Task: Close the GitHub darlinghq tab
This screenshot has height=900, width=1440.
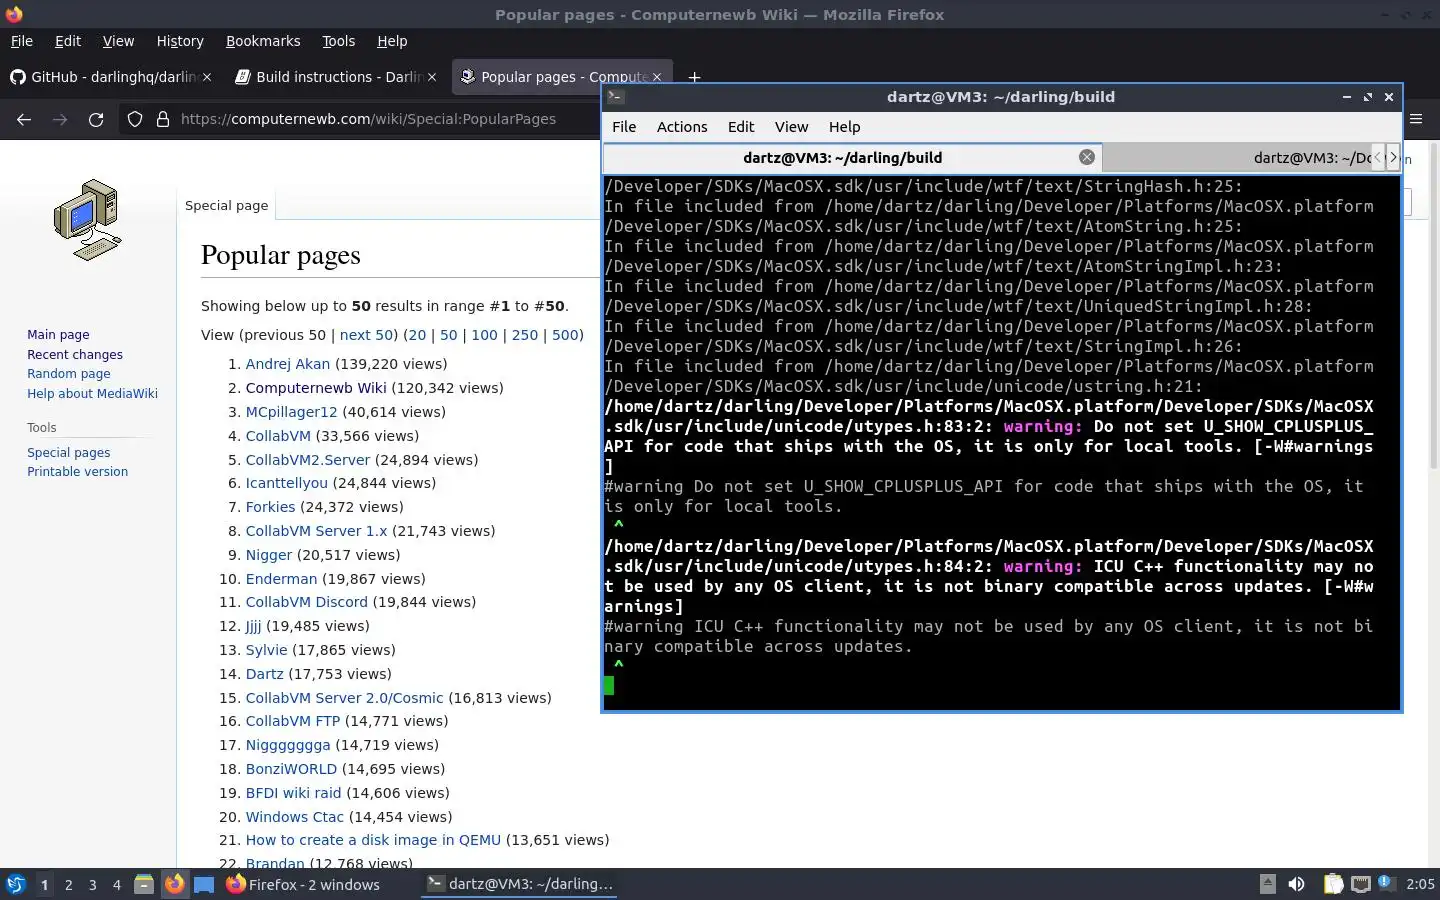Action: coord(207,77)
